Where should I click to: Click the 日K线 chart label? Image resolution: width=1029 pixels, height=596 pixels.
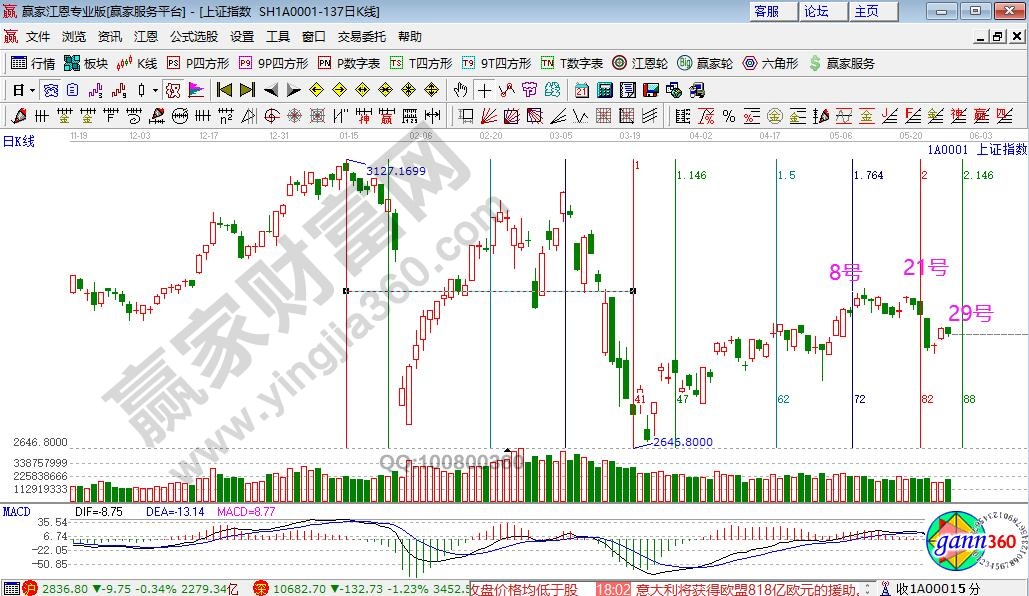(19, 141)
